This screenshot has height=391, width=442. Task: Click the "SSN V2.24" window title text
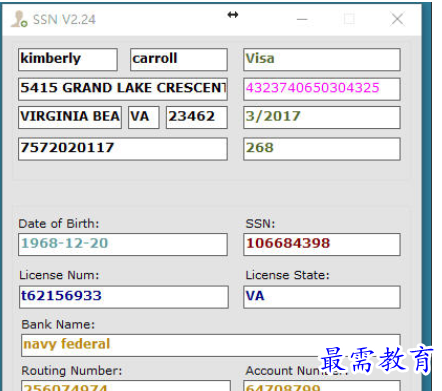[64, 20]
